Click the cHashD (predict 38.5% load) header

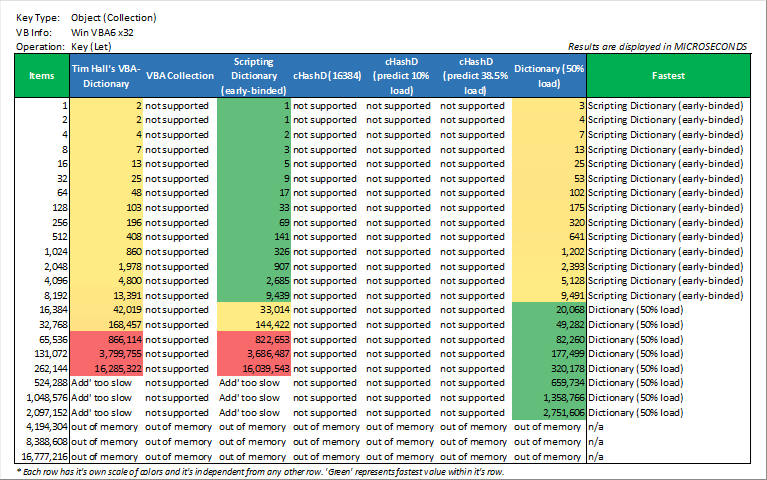click(473, 75)
